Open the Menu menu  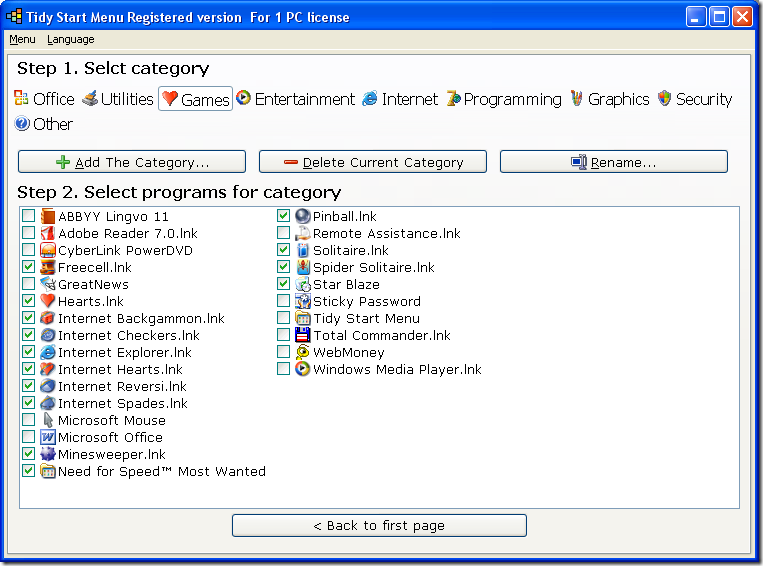coord(22,39)
